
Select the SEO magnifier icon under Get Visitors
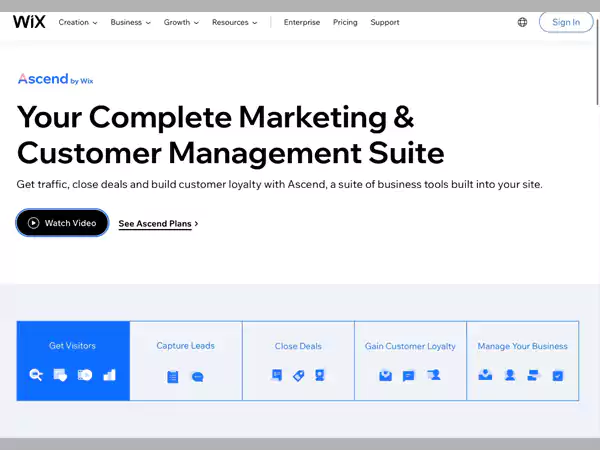coord(36,375)
